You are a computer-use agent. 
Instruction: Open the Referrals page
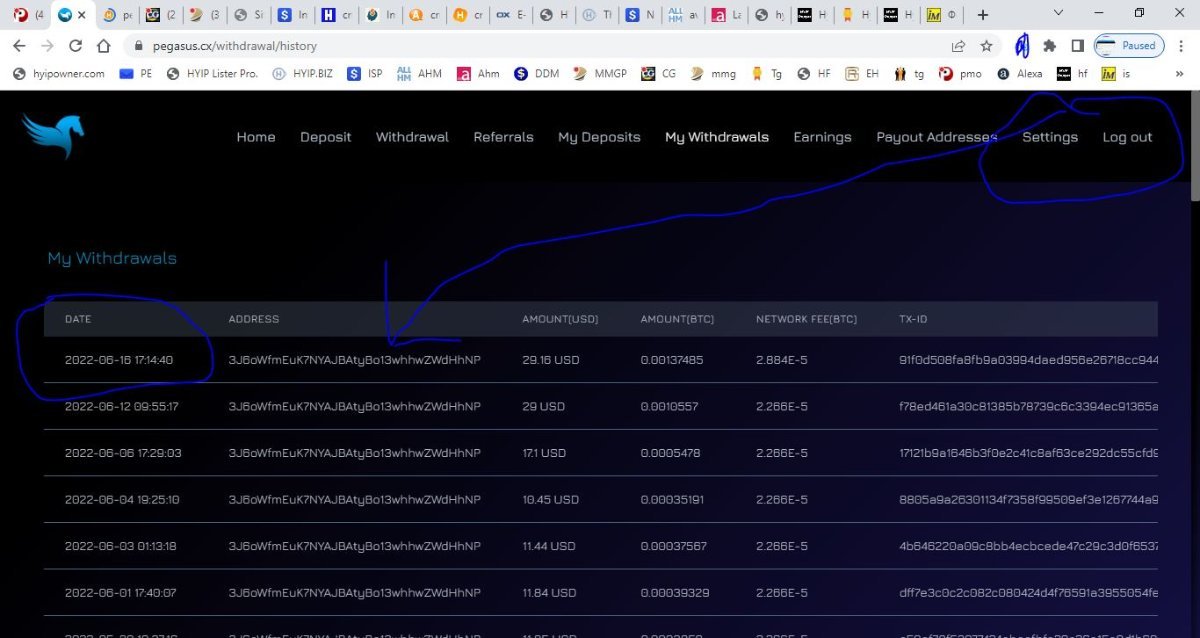tap(503, 137)
